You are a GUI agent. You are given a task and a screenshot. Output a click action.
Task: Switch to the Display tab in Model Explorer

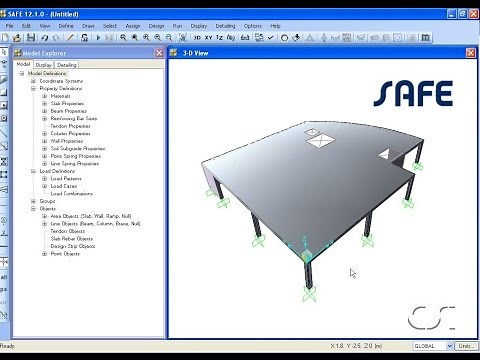point(44,65)
